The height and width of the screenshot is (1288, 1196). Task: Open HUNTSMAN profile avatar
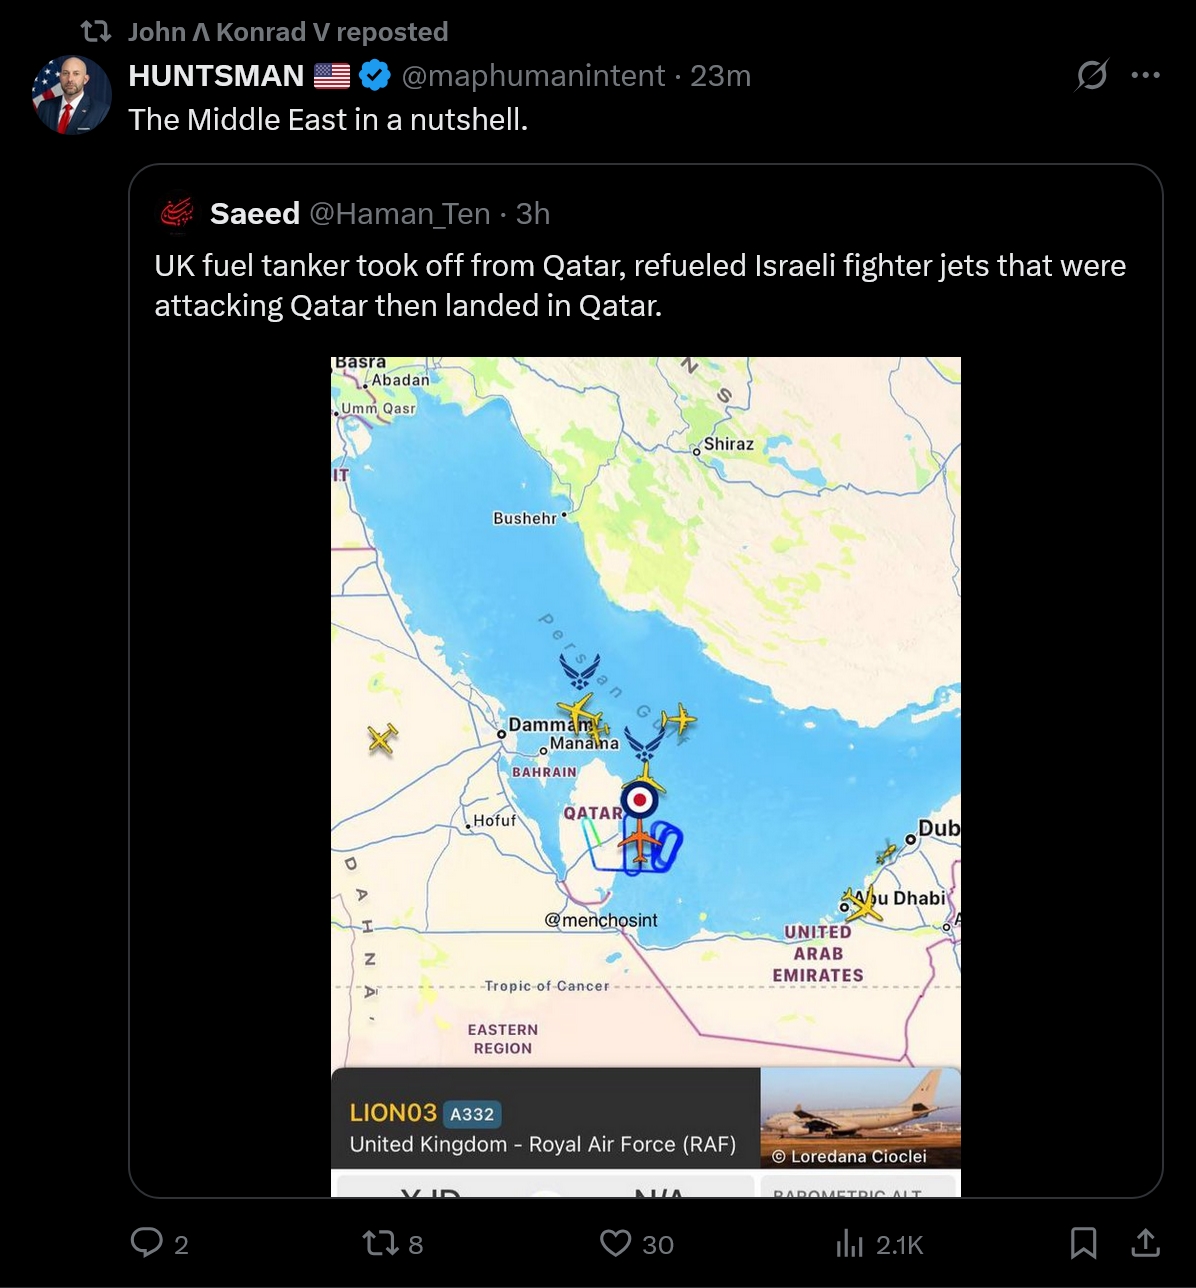(x=72, y=95)
